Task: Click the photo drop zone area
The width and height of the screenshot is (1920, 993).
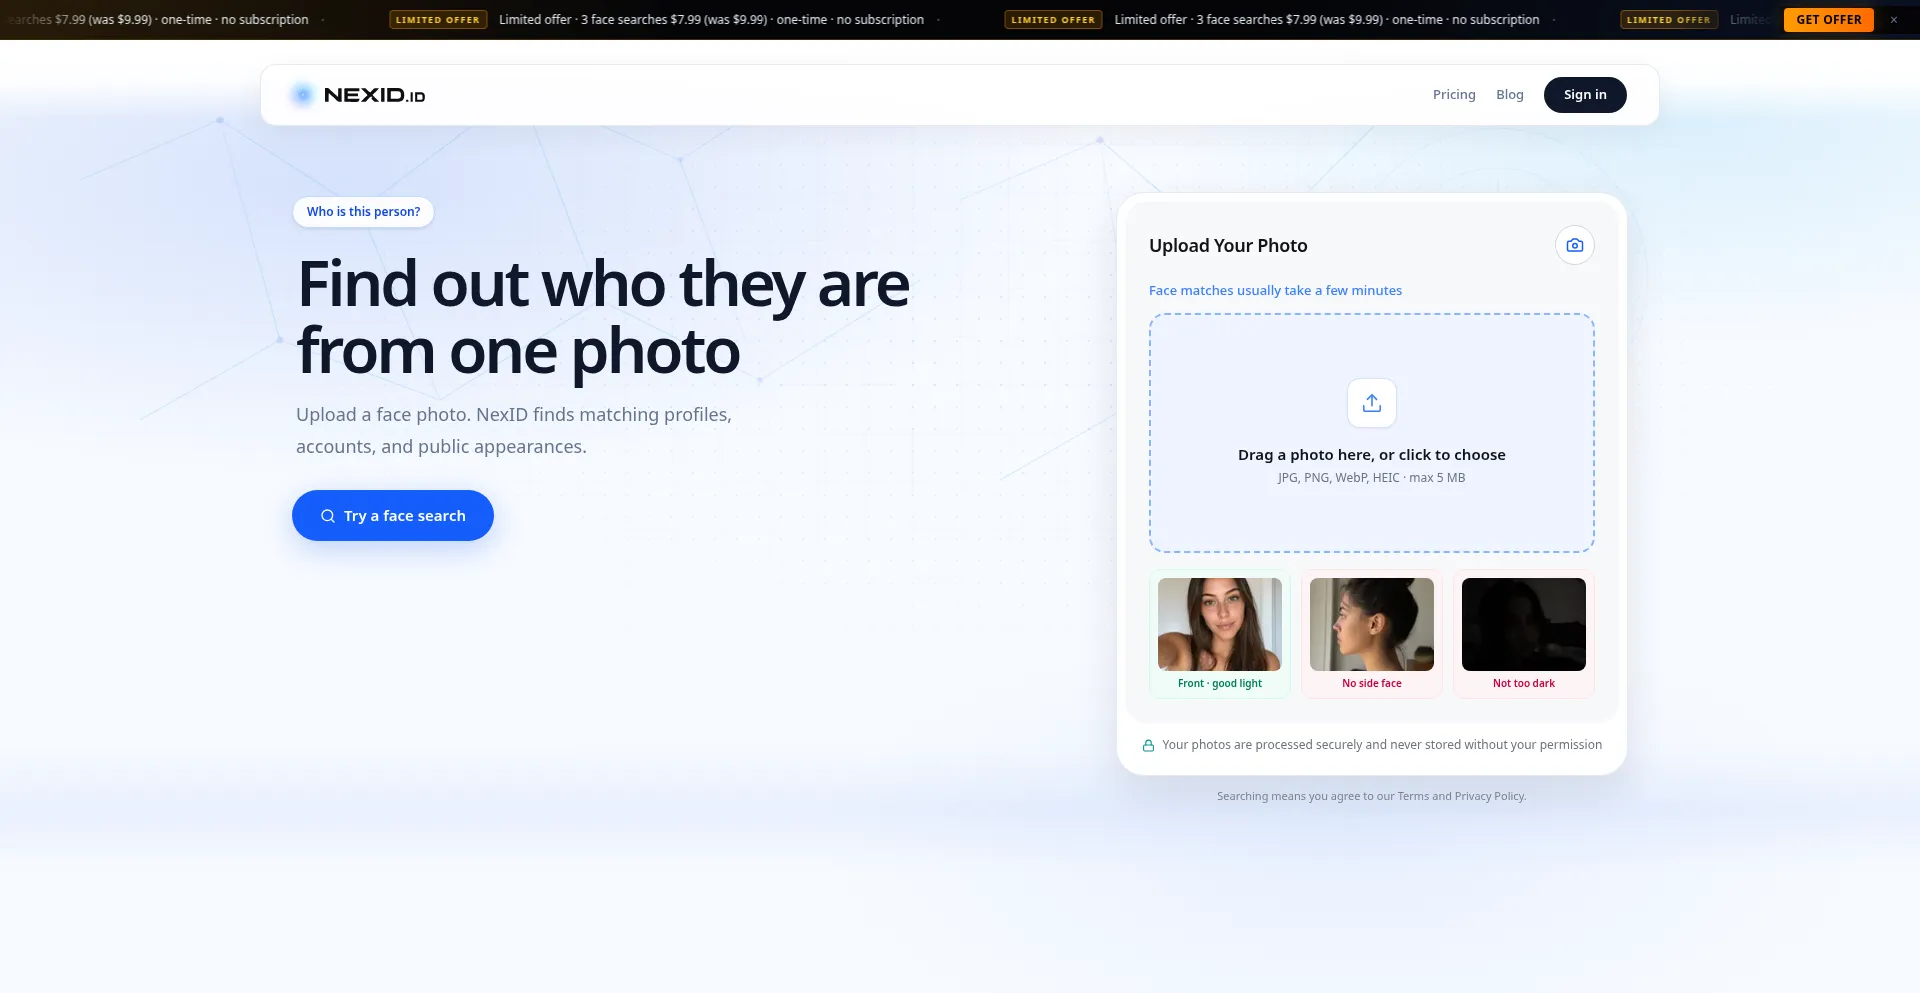Action: [x=1371, y=433]
